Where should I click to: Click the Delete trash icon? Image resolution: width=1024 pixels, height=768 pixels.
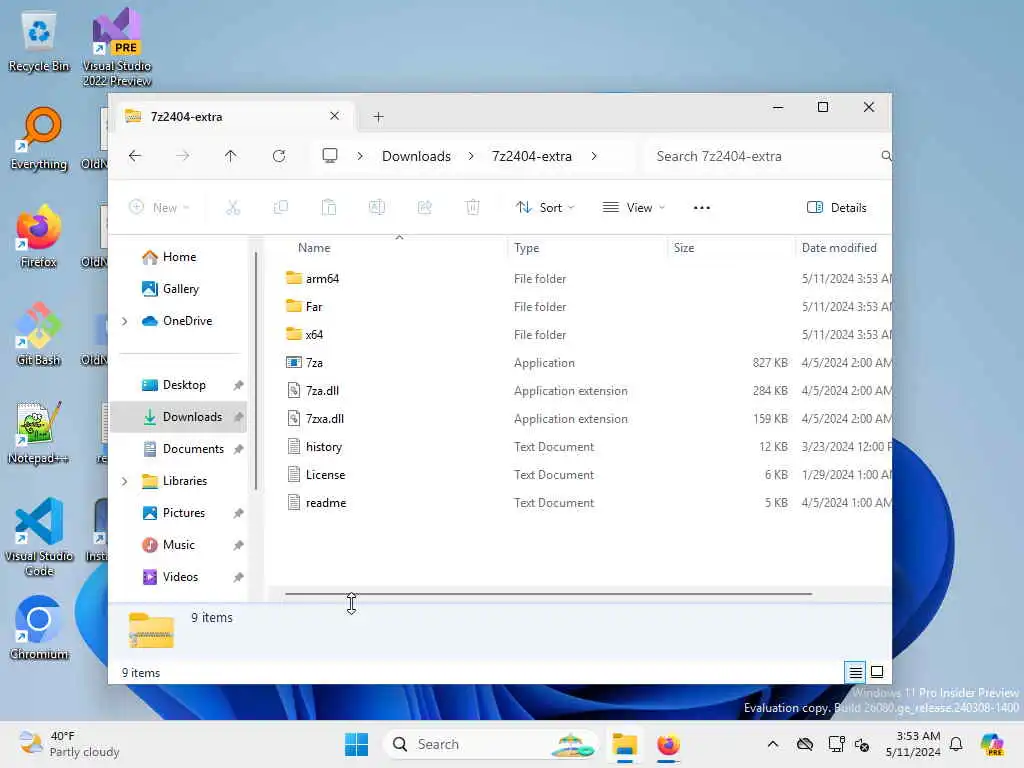click(x=472, y=208)
